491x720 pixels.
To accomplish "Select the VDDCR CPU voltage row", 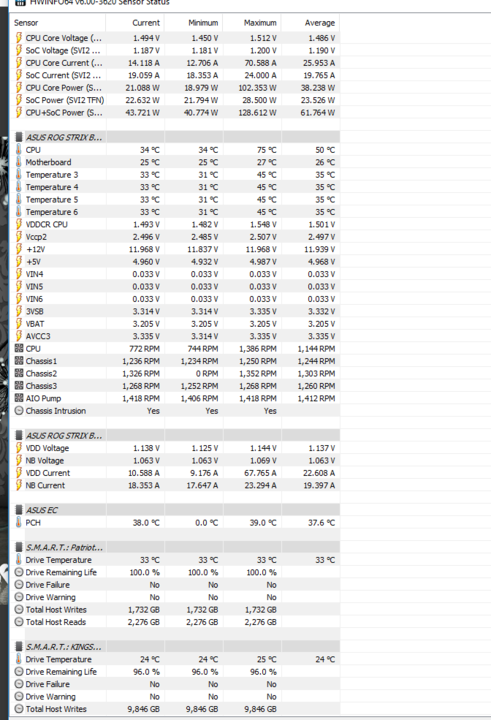I will [x=175, y=224].
